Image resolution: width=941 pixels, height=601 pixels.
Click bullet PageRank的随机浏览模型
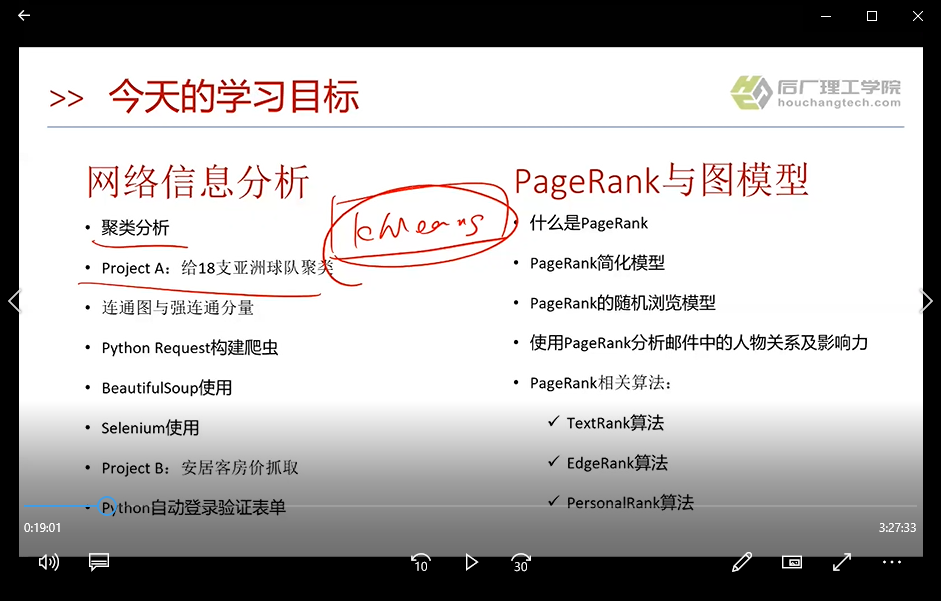[x=622, y=303]
